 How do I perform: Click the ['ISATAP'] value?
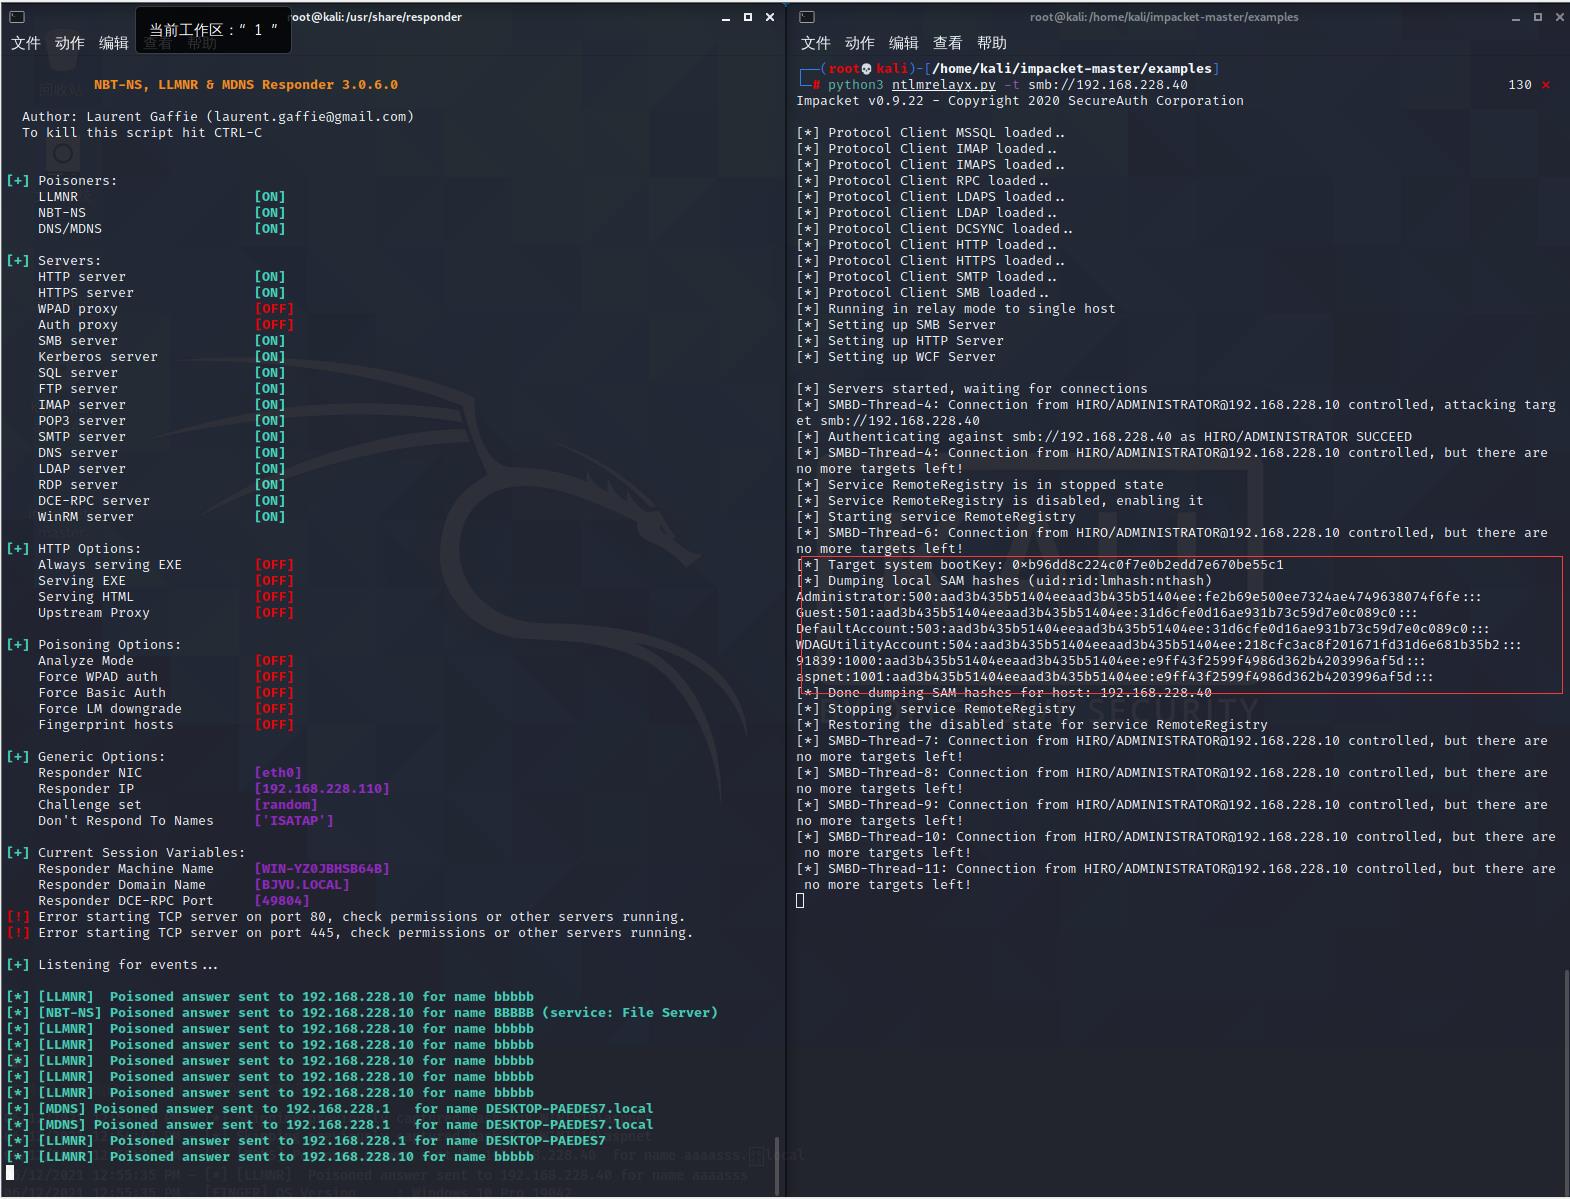coord(294,821)
